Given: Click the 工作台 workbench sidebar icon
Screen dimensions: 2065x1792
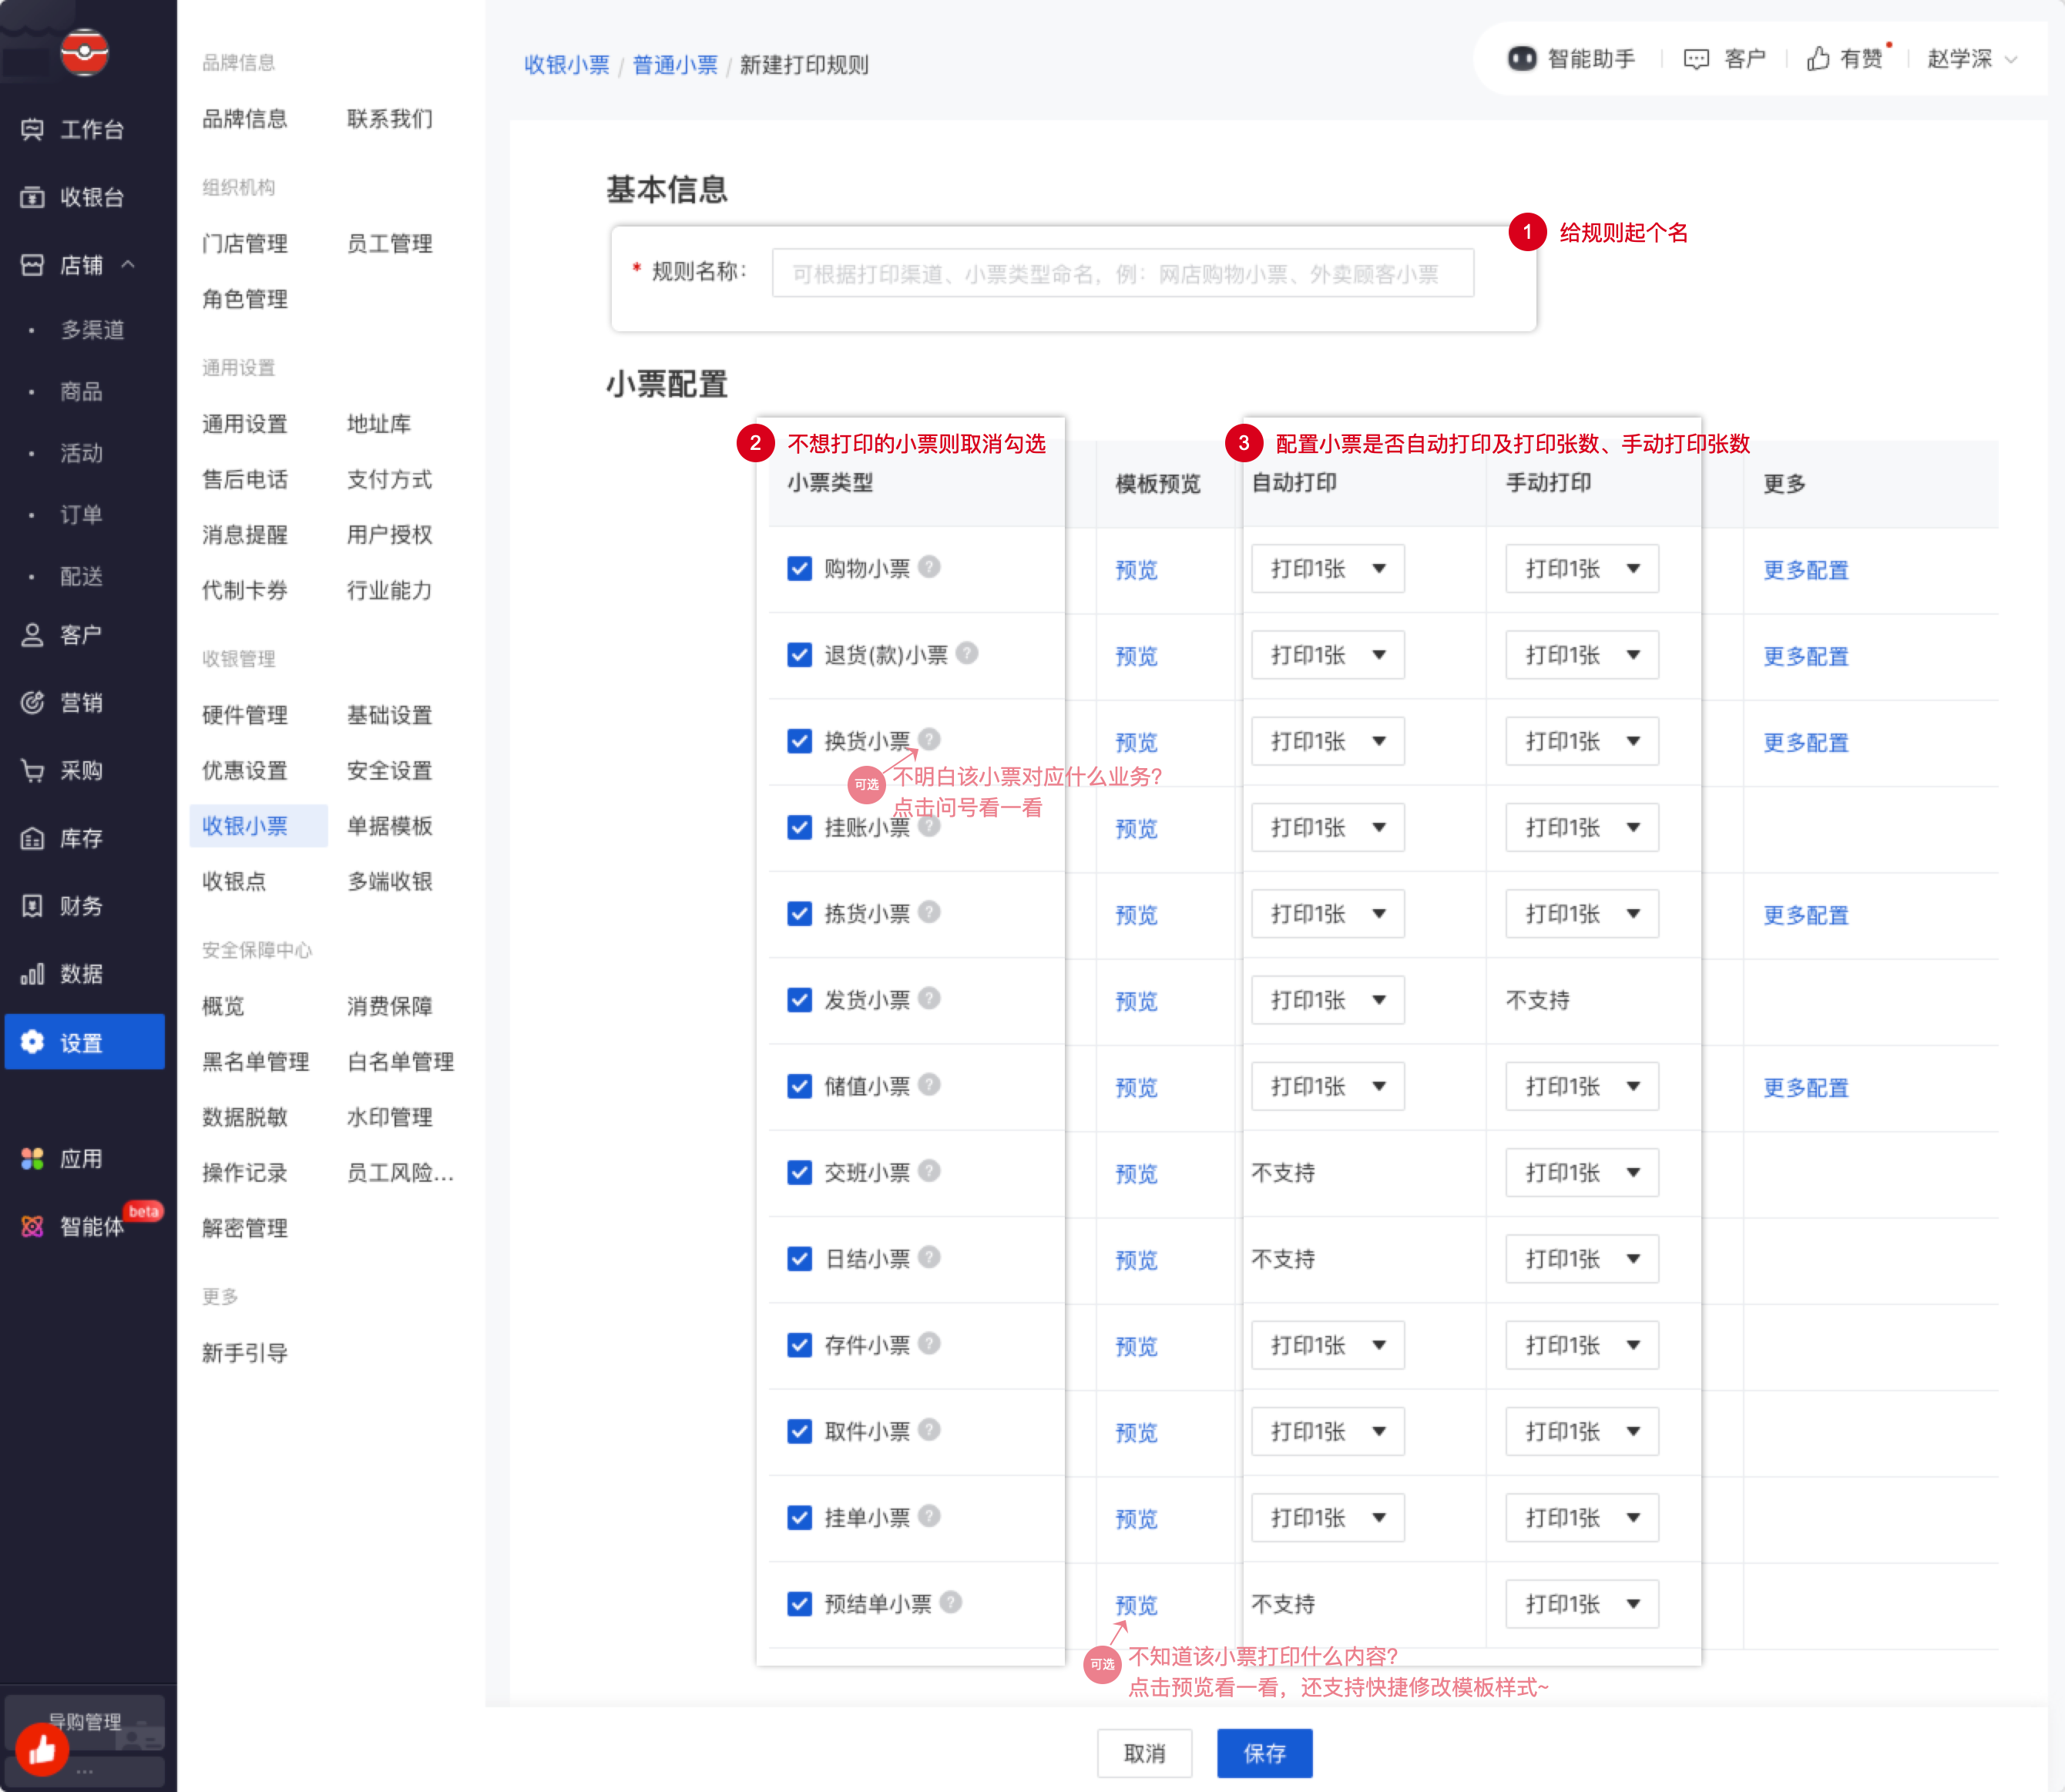Looking at the screenshot, I should [x=32, y=129].
